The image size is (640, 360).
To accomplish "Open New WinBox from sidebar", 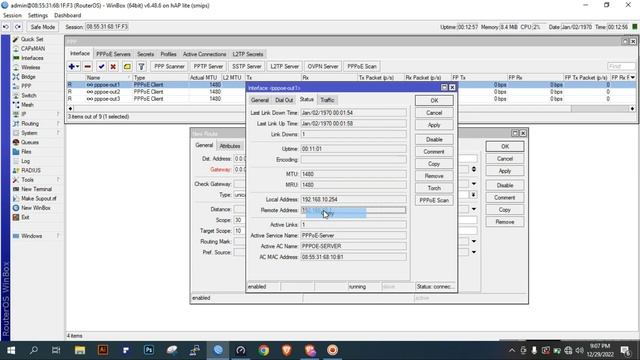I will click(x=36, y=208).
